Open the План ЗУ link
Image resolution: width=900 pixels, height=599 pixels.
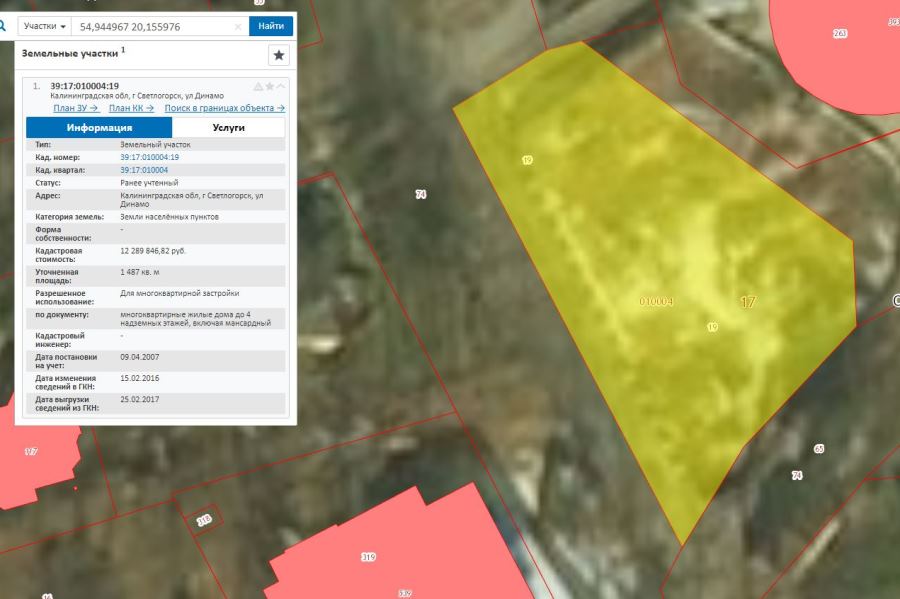click(76, 108)
